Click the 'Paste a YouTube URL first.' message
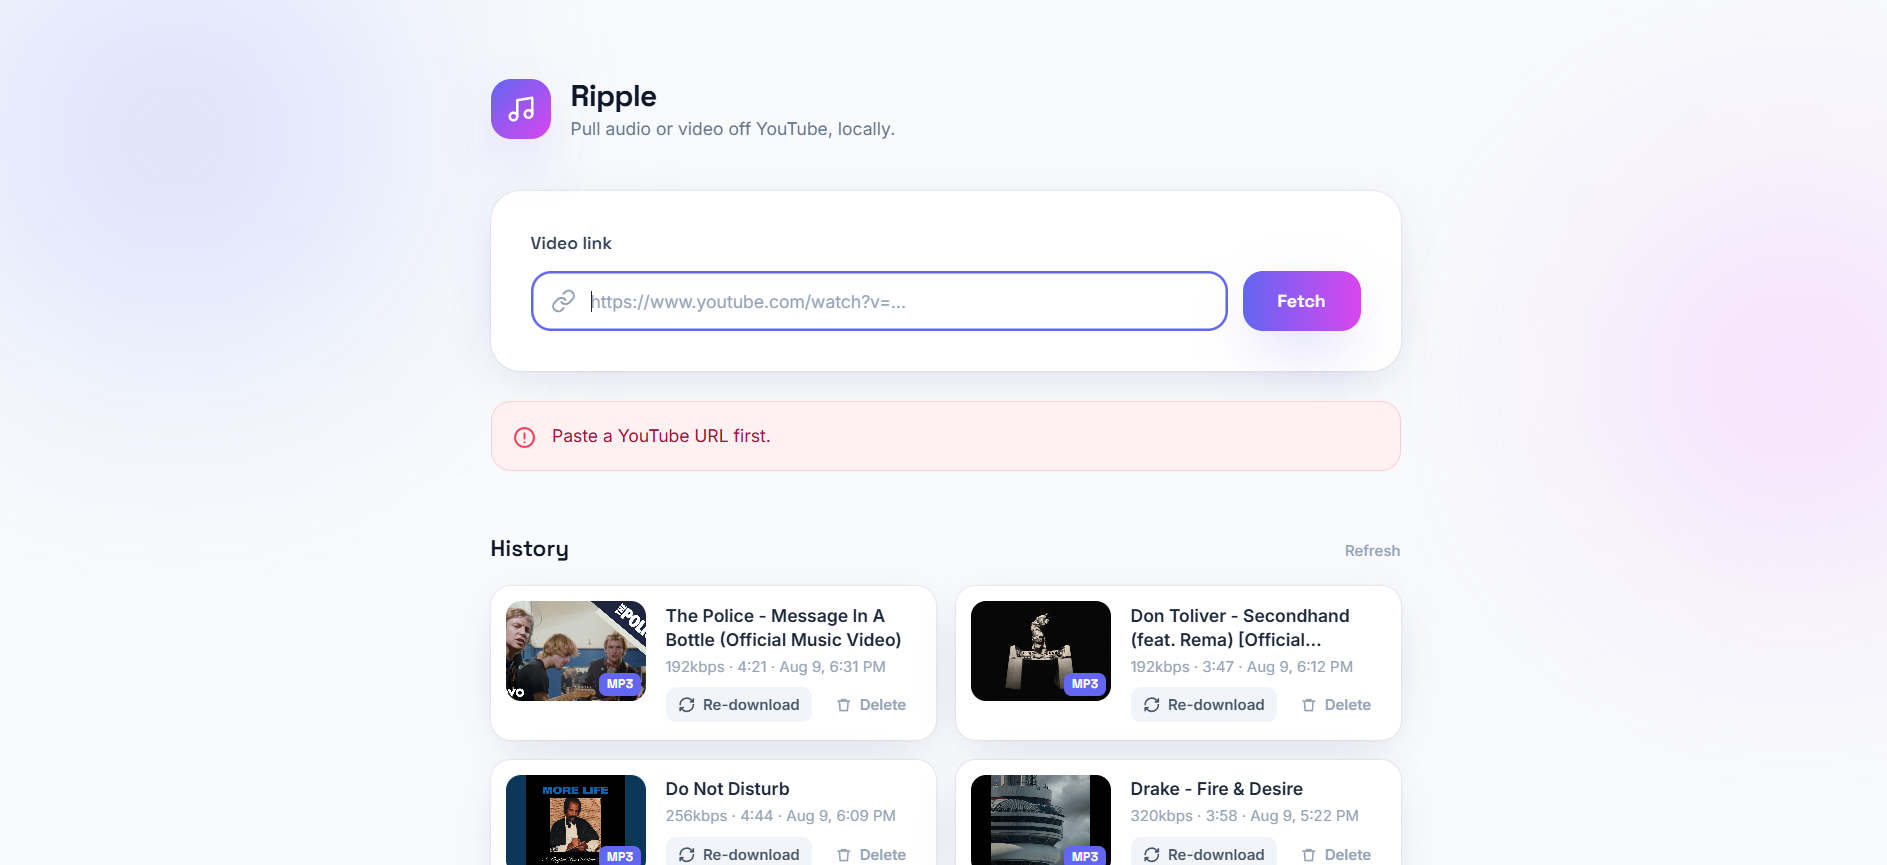This screenshot has width=1887, height=865. click(x=661, y=436)
